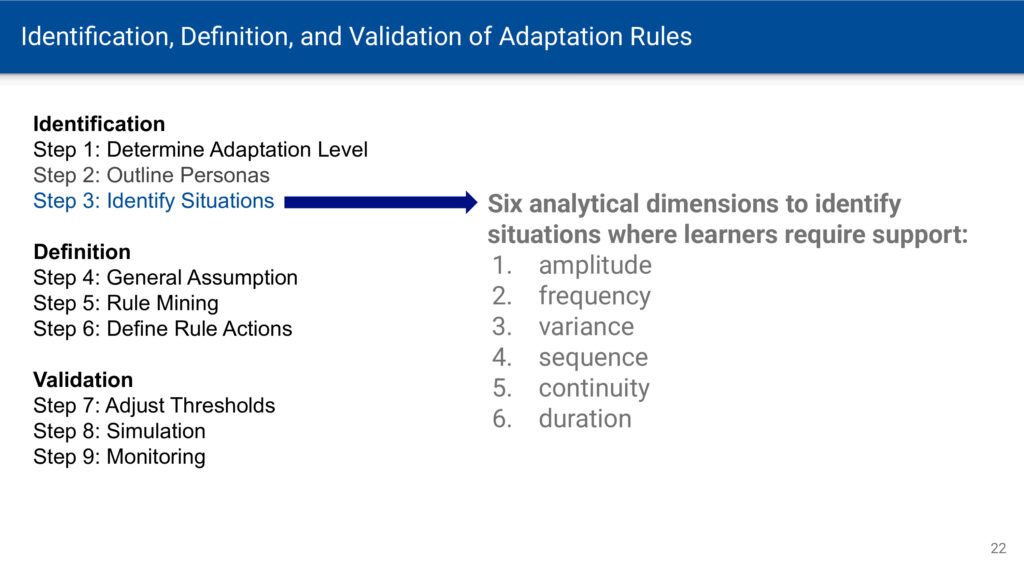Select Step 7: Adjust Thresholds
The height and width of the screenshot is (576, 1024).
pos(154,406)
